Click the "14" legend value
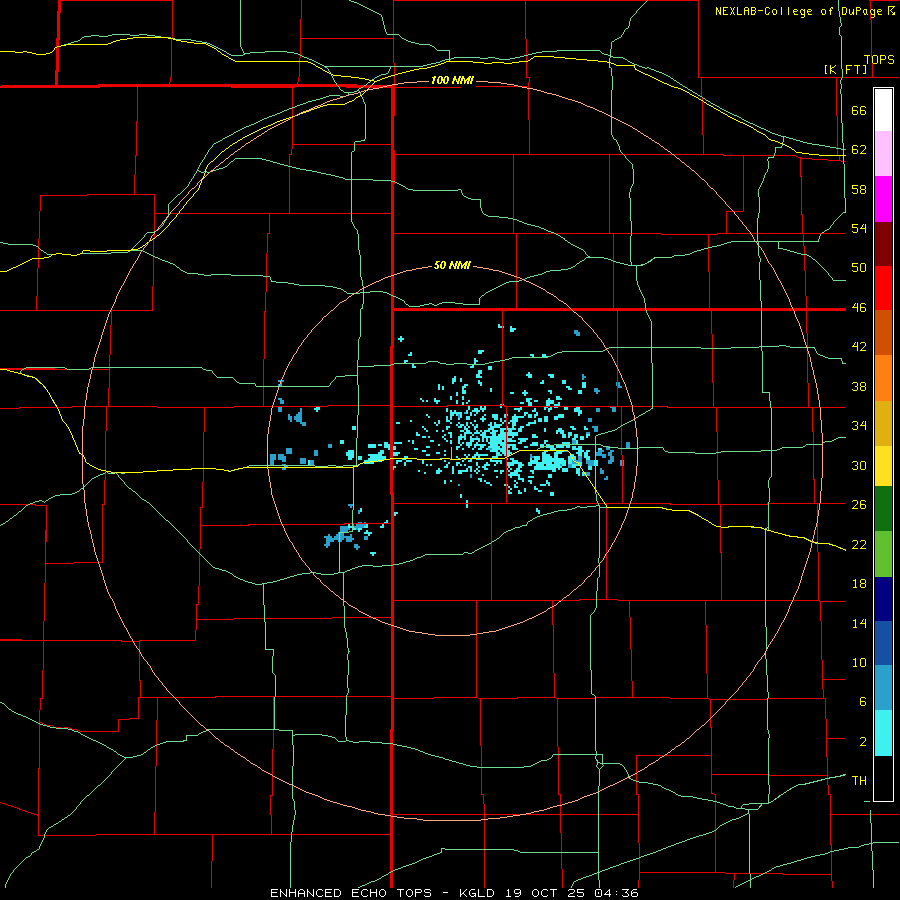 click(x=859, y=623)
